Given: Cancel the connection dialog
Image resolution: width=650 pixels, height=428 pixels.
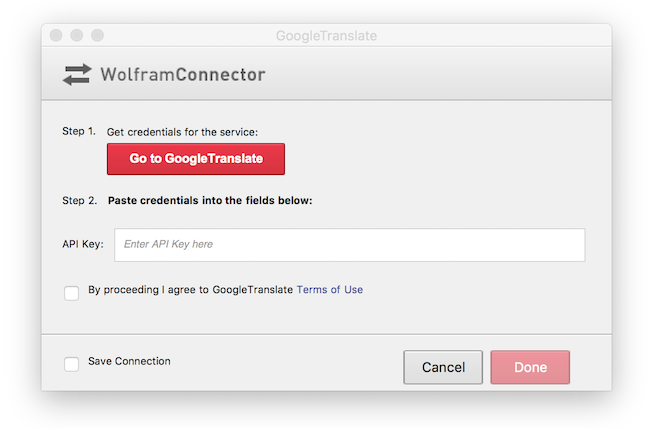Looking at the screenshot, I should click(x=443, y=367).
